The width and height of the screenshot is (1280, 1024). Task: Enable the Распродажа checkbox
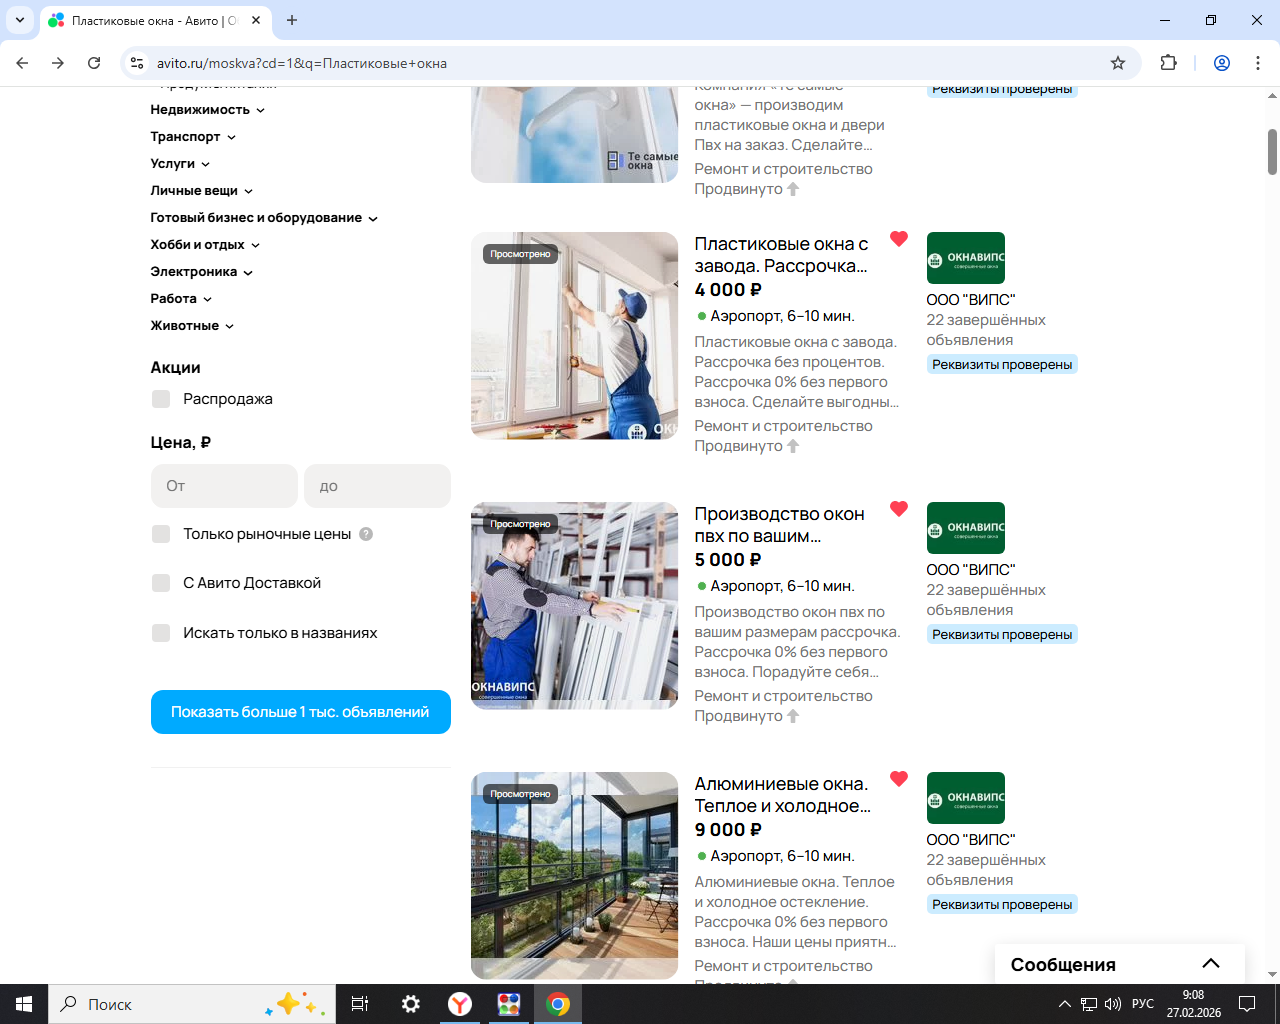161,399
